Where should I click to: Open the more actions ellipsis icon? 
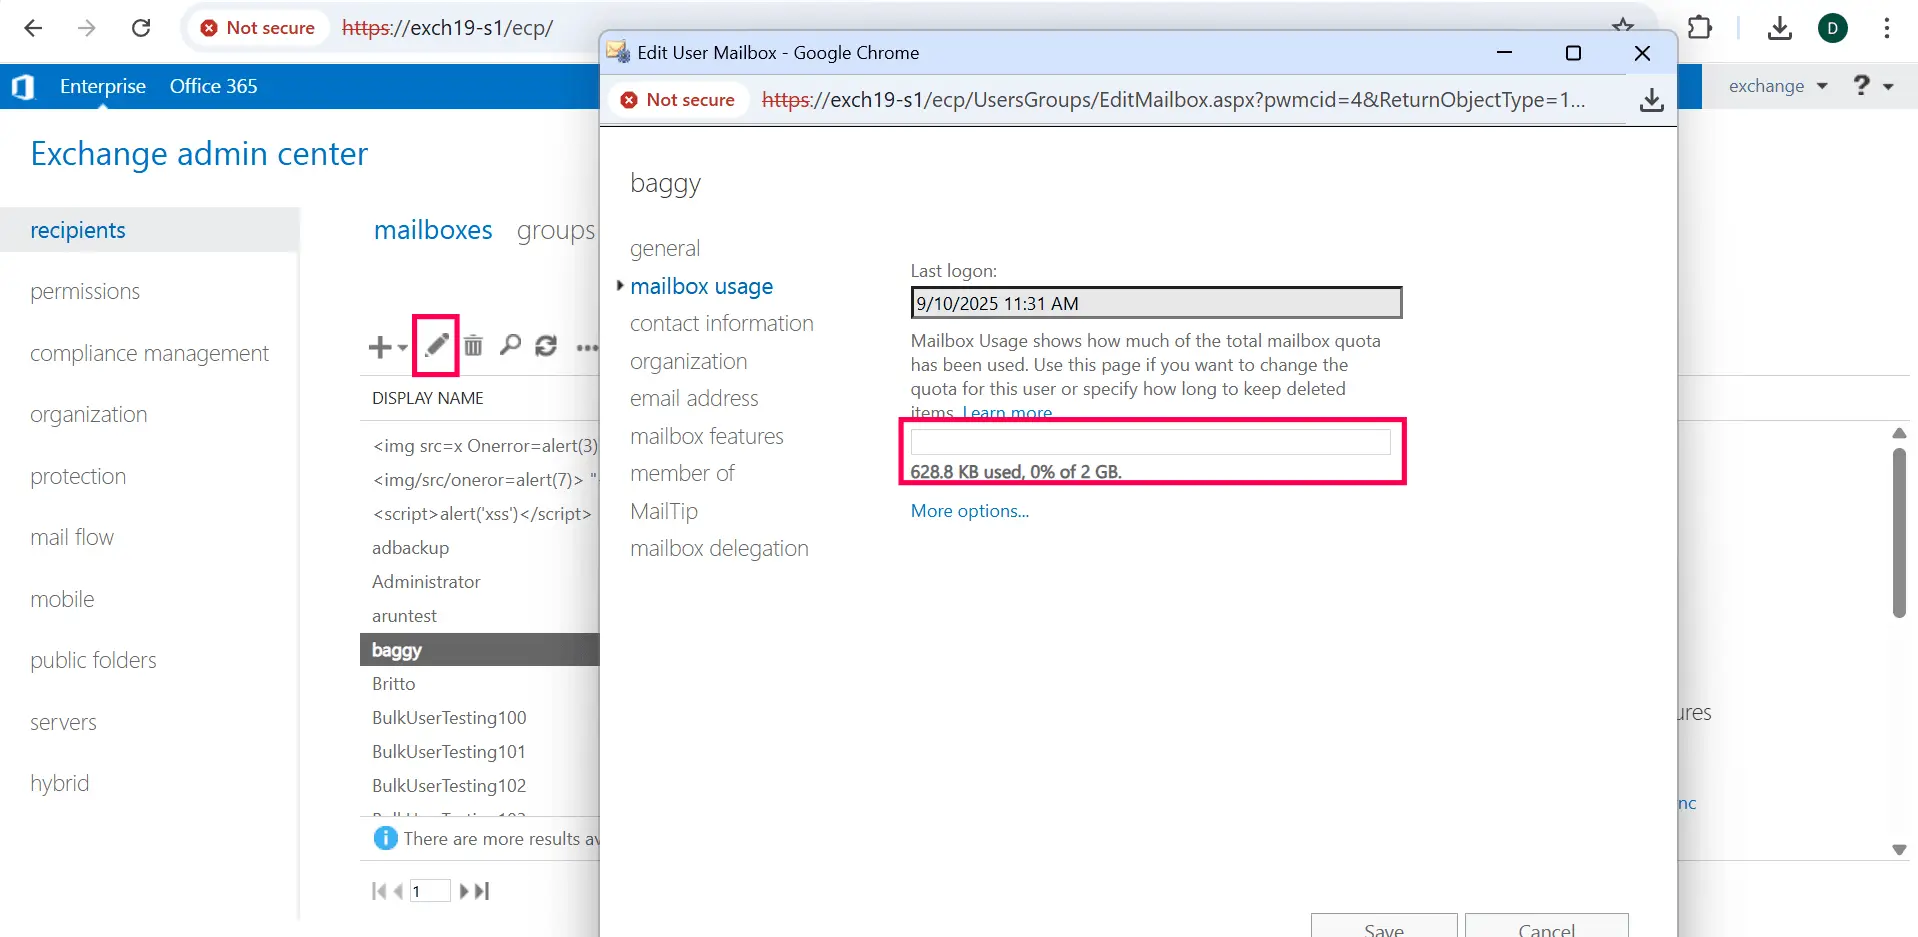(x=587, y=348)
